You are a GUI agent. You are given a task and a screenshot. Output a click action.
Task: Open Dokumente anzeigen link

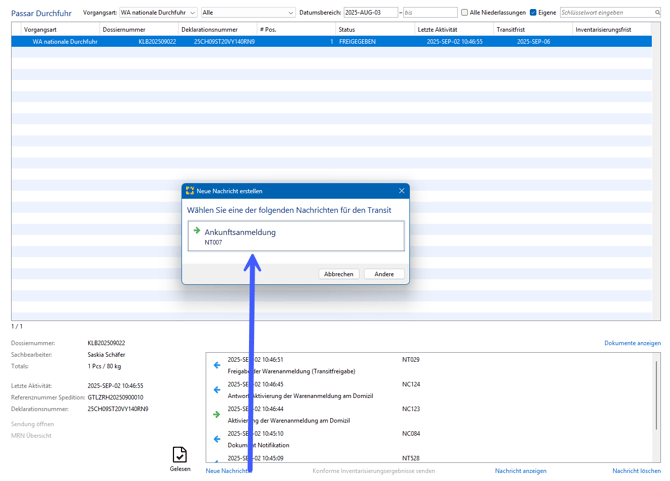[632, 343]
